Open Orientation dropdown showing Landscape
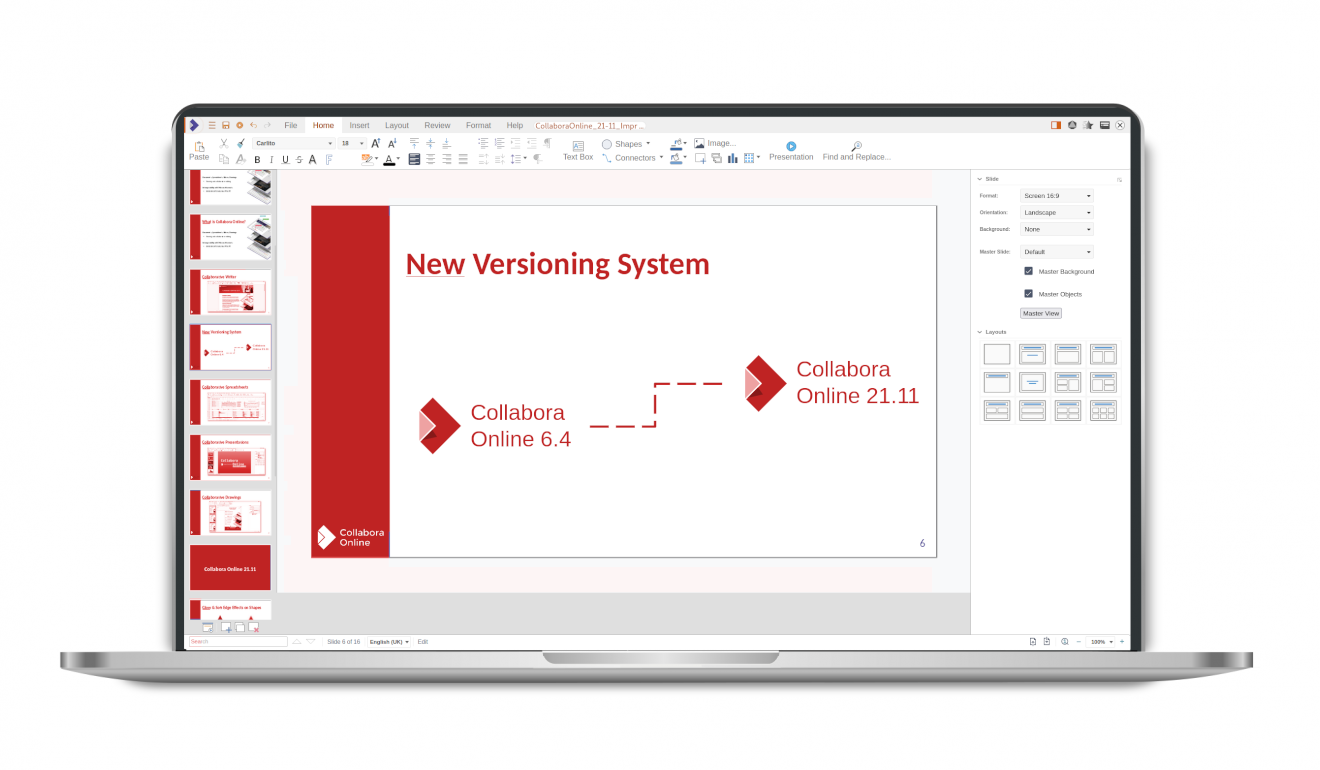 [x=1057, y=213]
